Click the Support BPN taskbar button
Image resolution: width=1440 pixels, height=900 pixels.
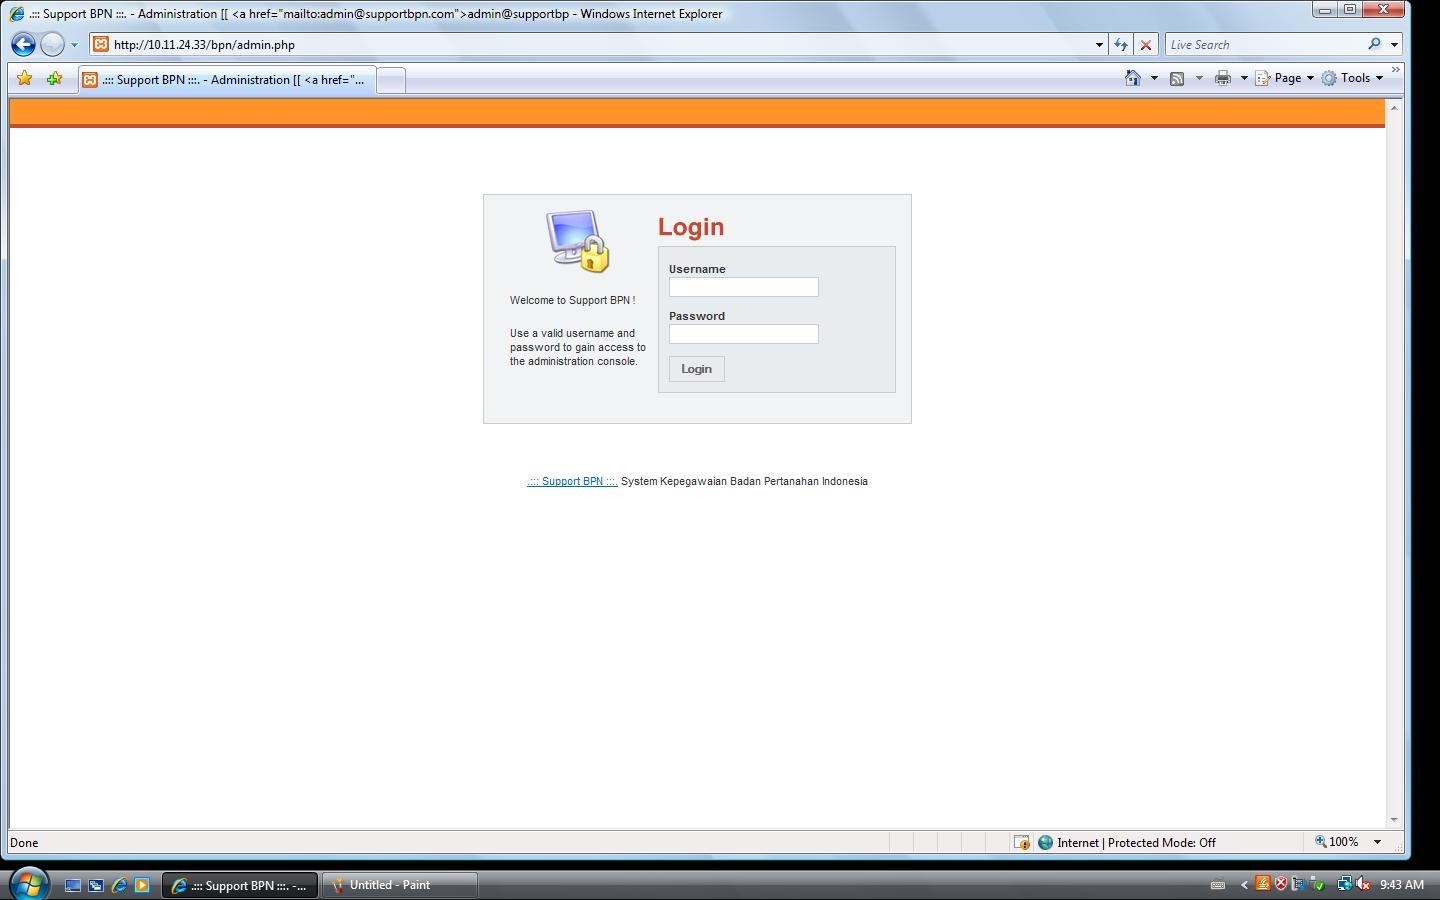click(240, 885)
